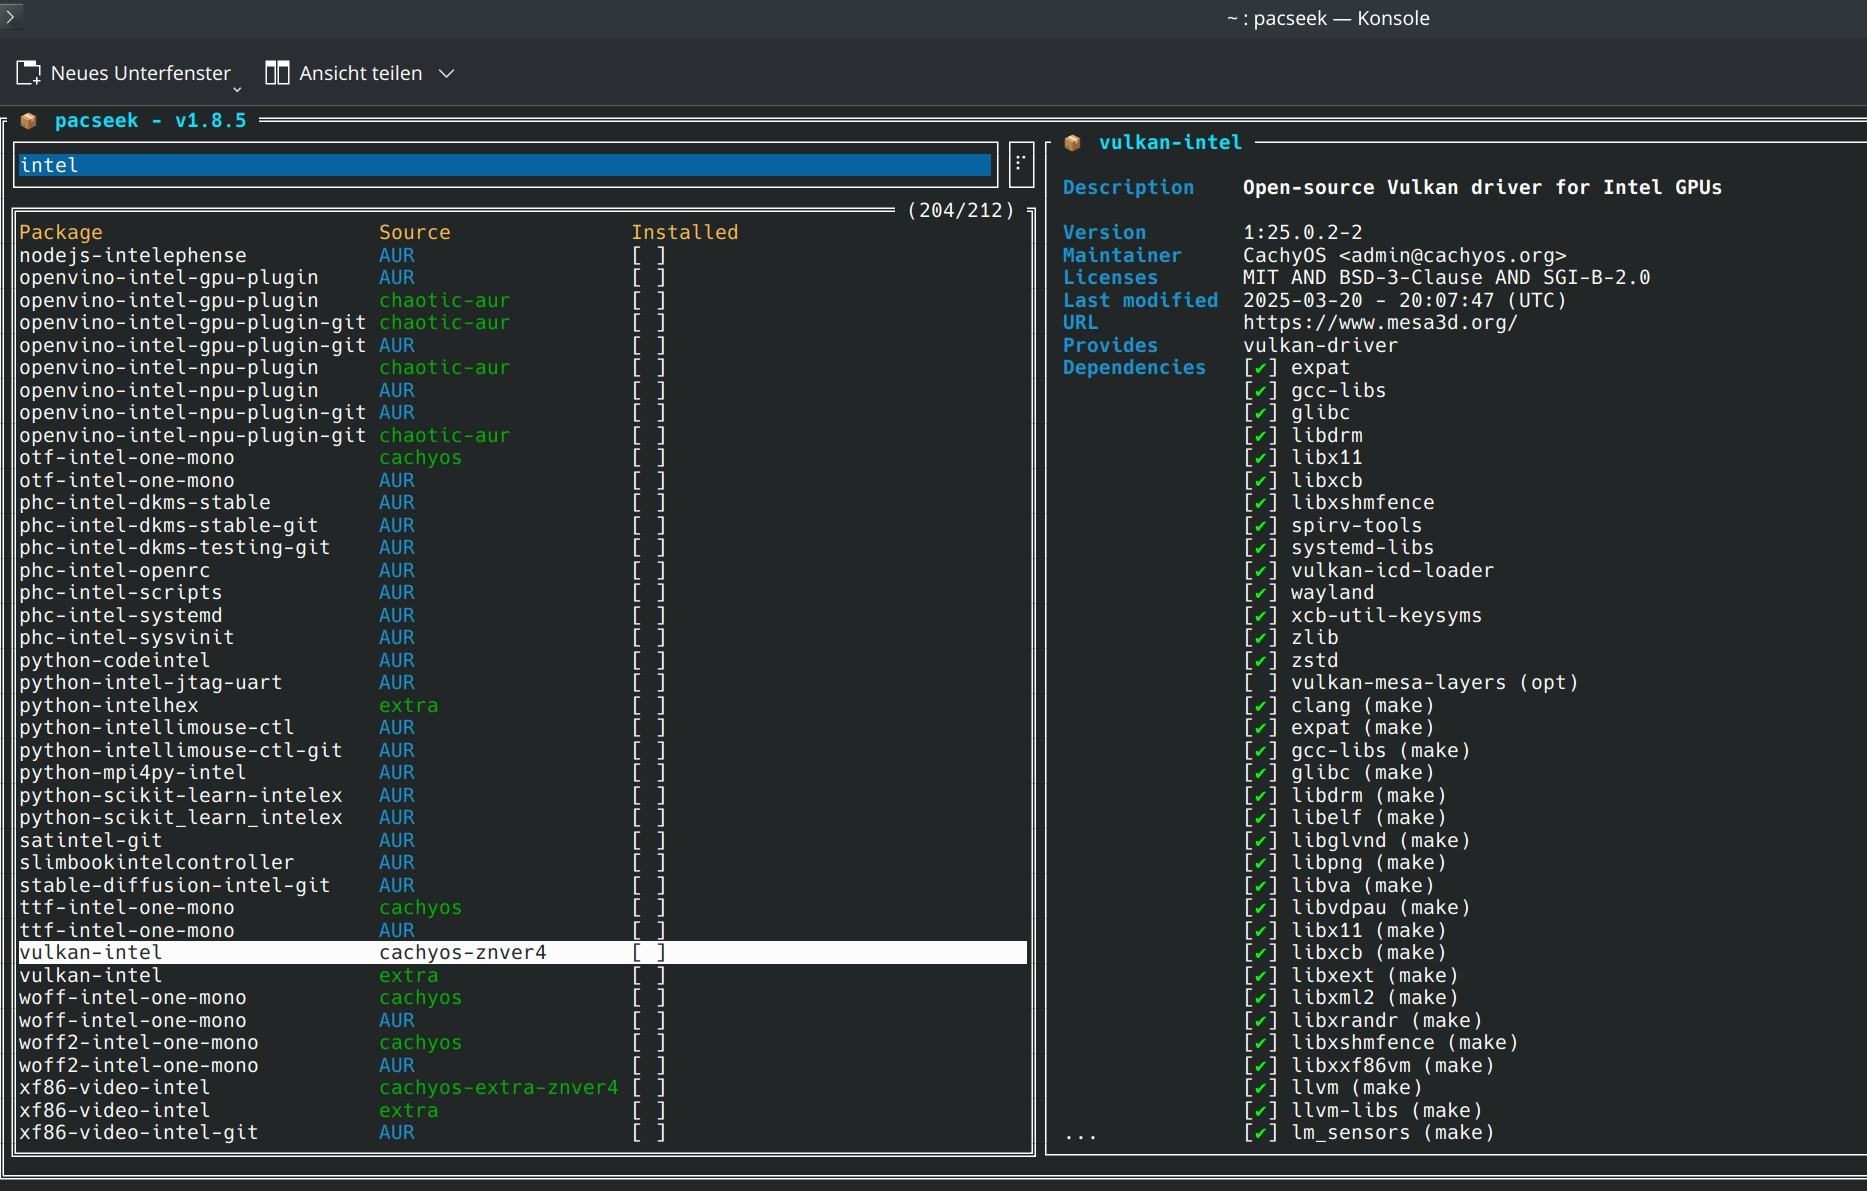Toggle Installed checkbox for xf86-video-intel-git
This screenshot has width=1867, height=1191.
click(648, 1133)
